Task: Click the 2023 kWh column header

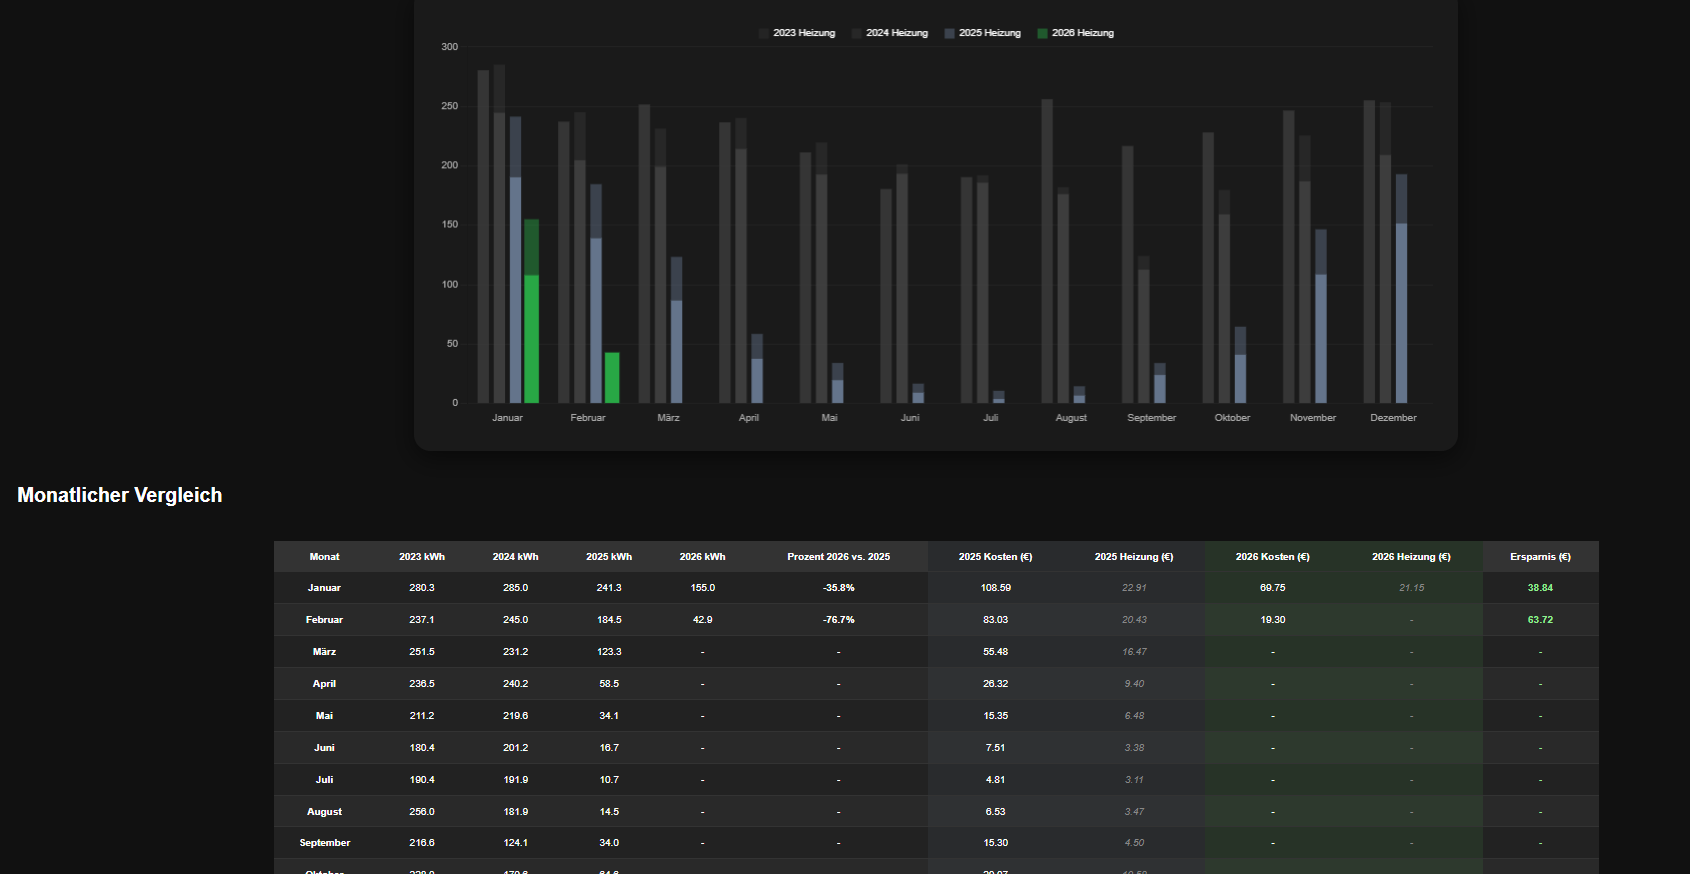Action: [422, 557]
